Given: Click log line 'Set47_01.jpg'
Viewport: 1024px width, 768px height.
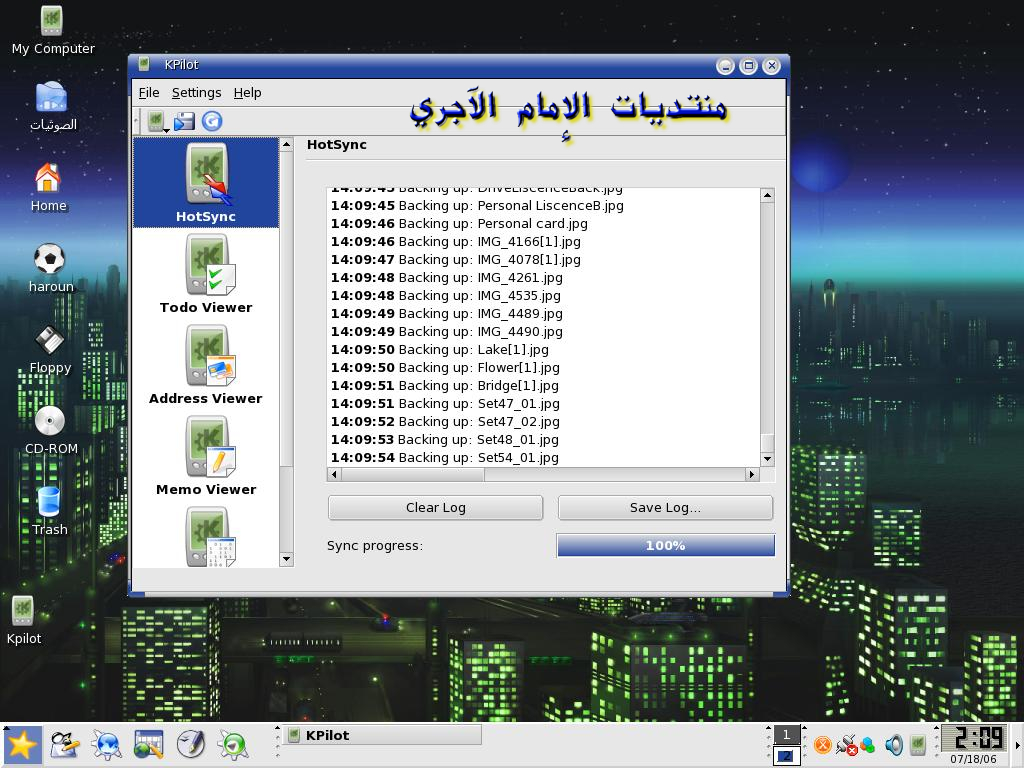Looking at the screenshot, I should click(x=445, y=404).
